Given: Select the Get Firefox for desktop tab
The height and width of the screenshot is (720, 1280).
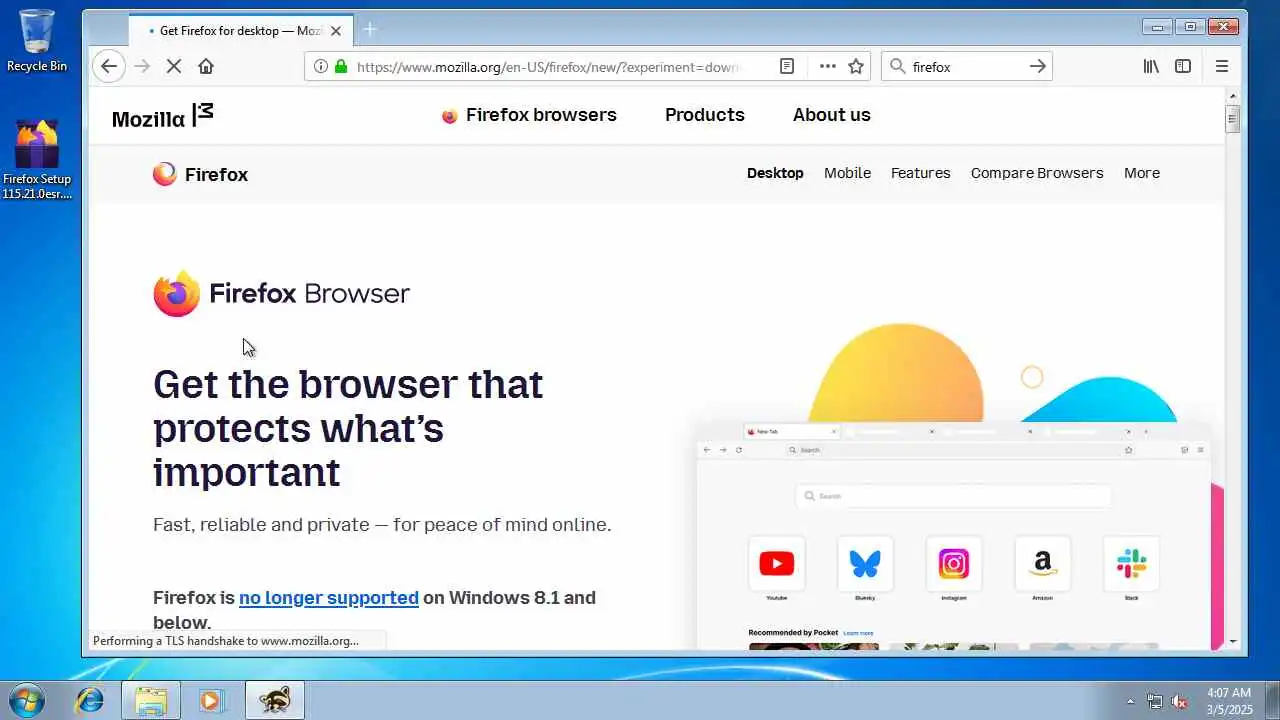Looking at the screenshot, I should pos(239,31).
